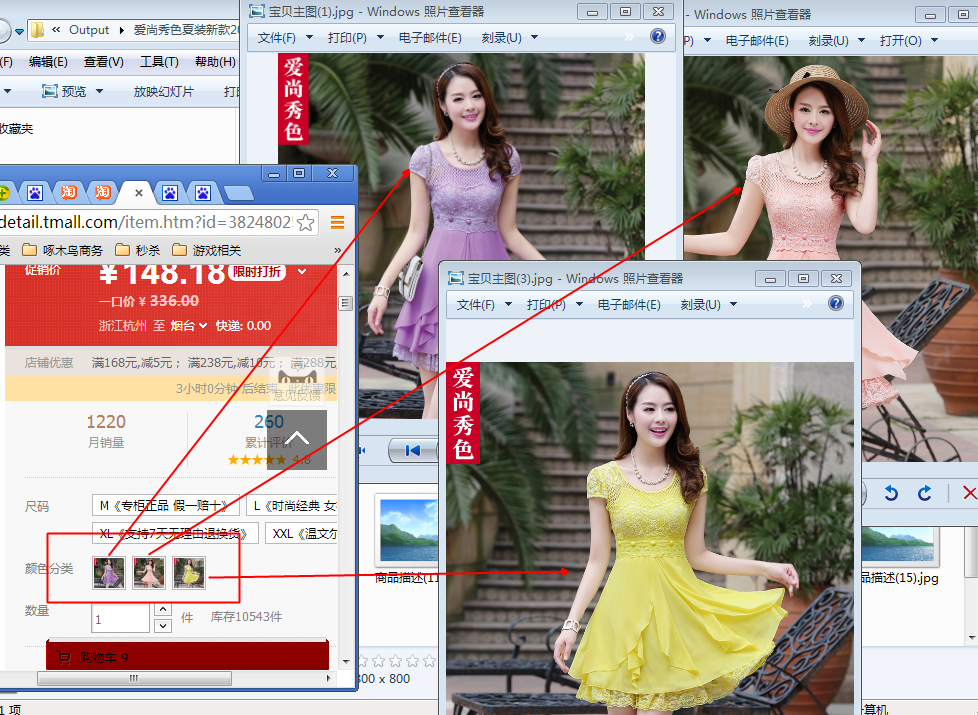Click 电子邮件(E) in the right photo viewer
This screenshot has width=978, height=715.
pyautogui.click(x=757, y=41)
